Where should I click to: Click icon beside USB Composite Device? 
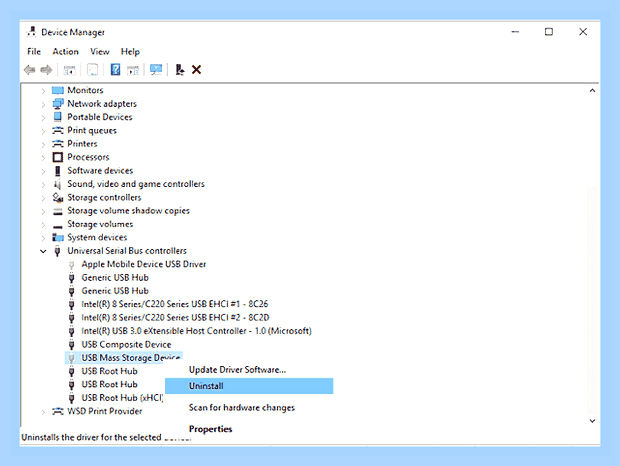pos(72,345)
